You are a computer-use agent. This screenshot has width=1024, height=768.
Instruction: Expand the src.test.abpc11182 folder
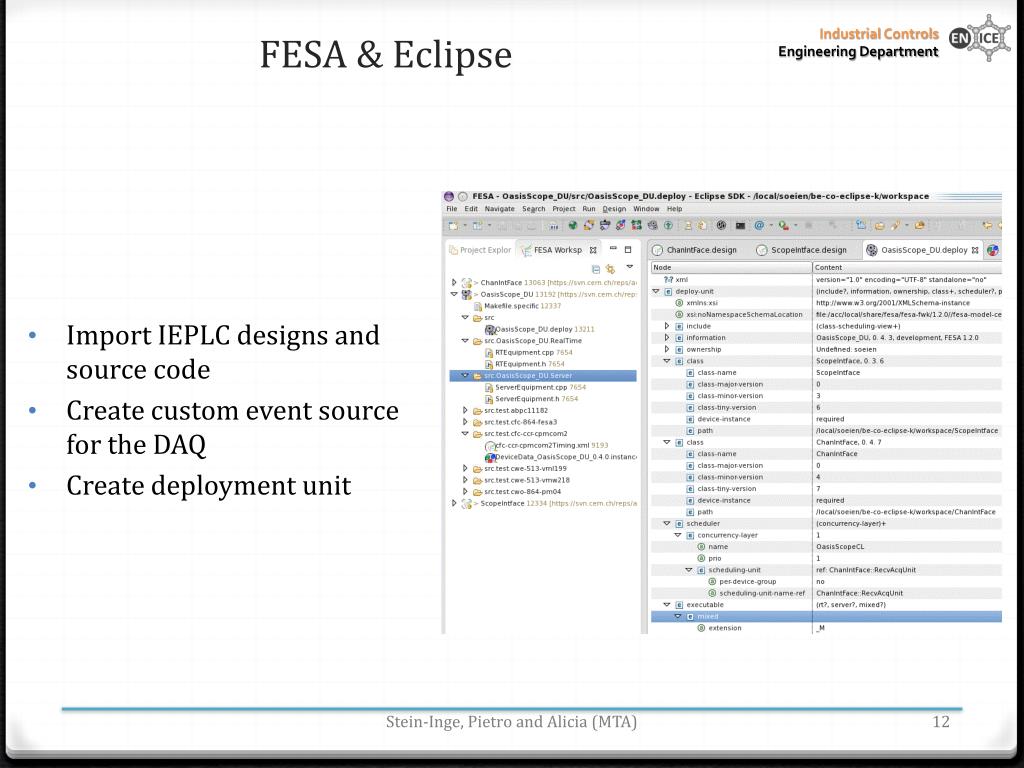coord(465,411)
